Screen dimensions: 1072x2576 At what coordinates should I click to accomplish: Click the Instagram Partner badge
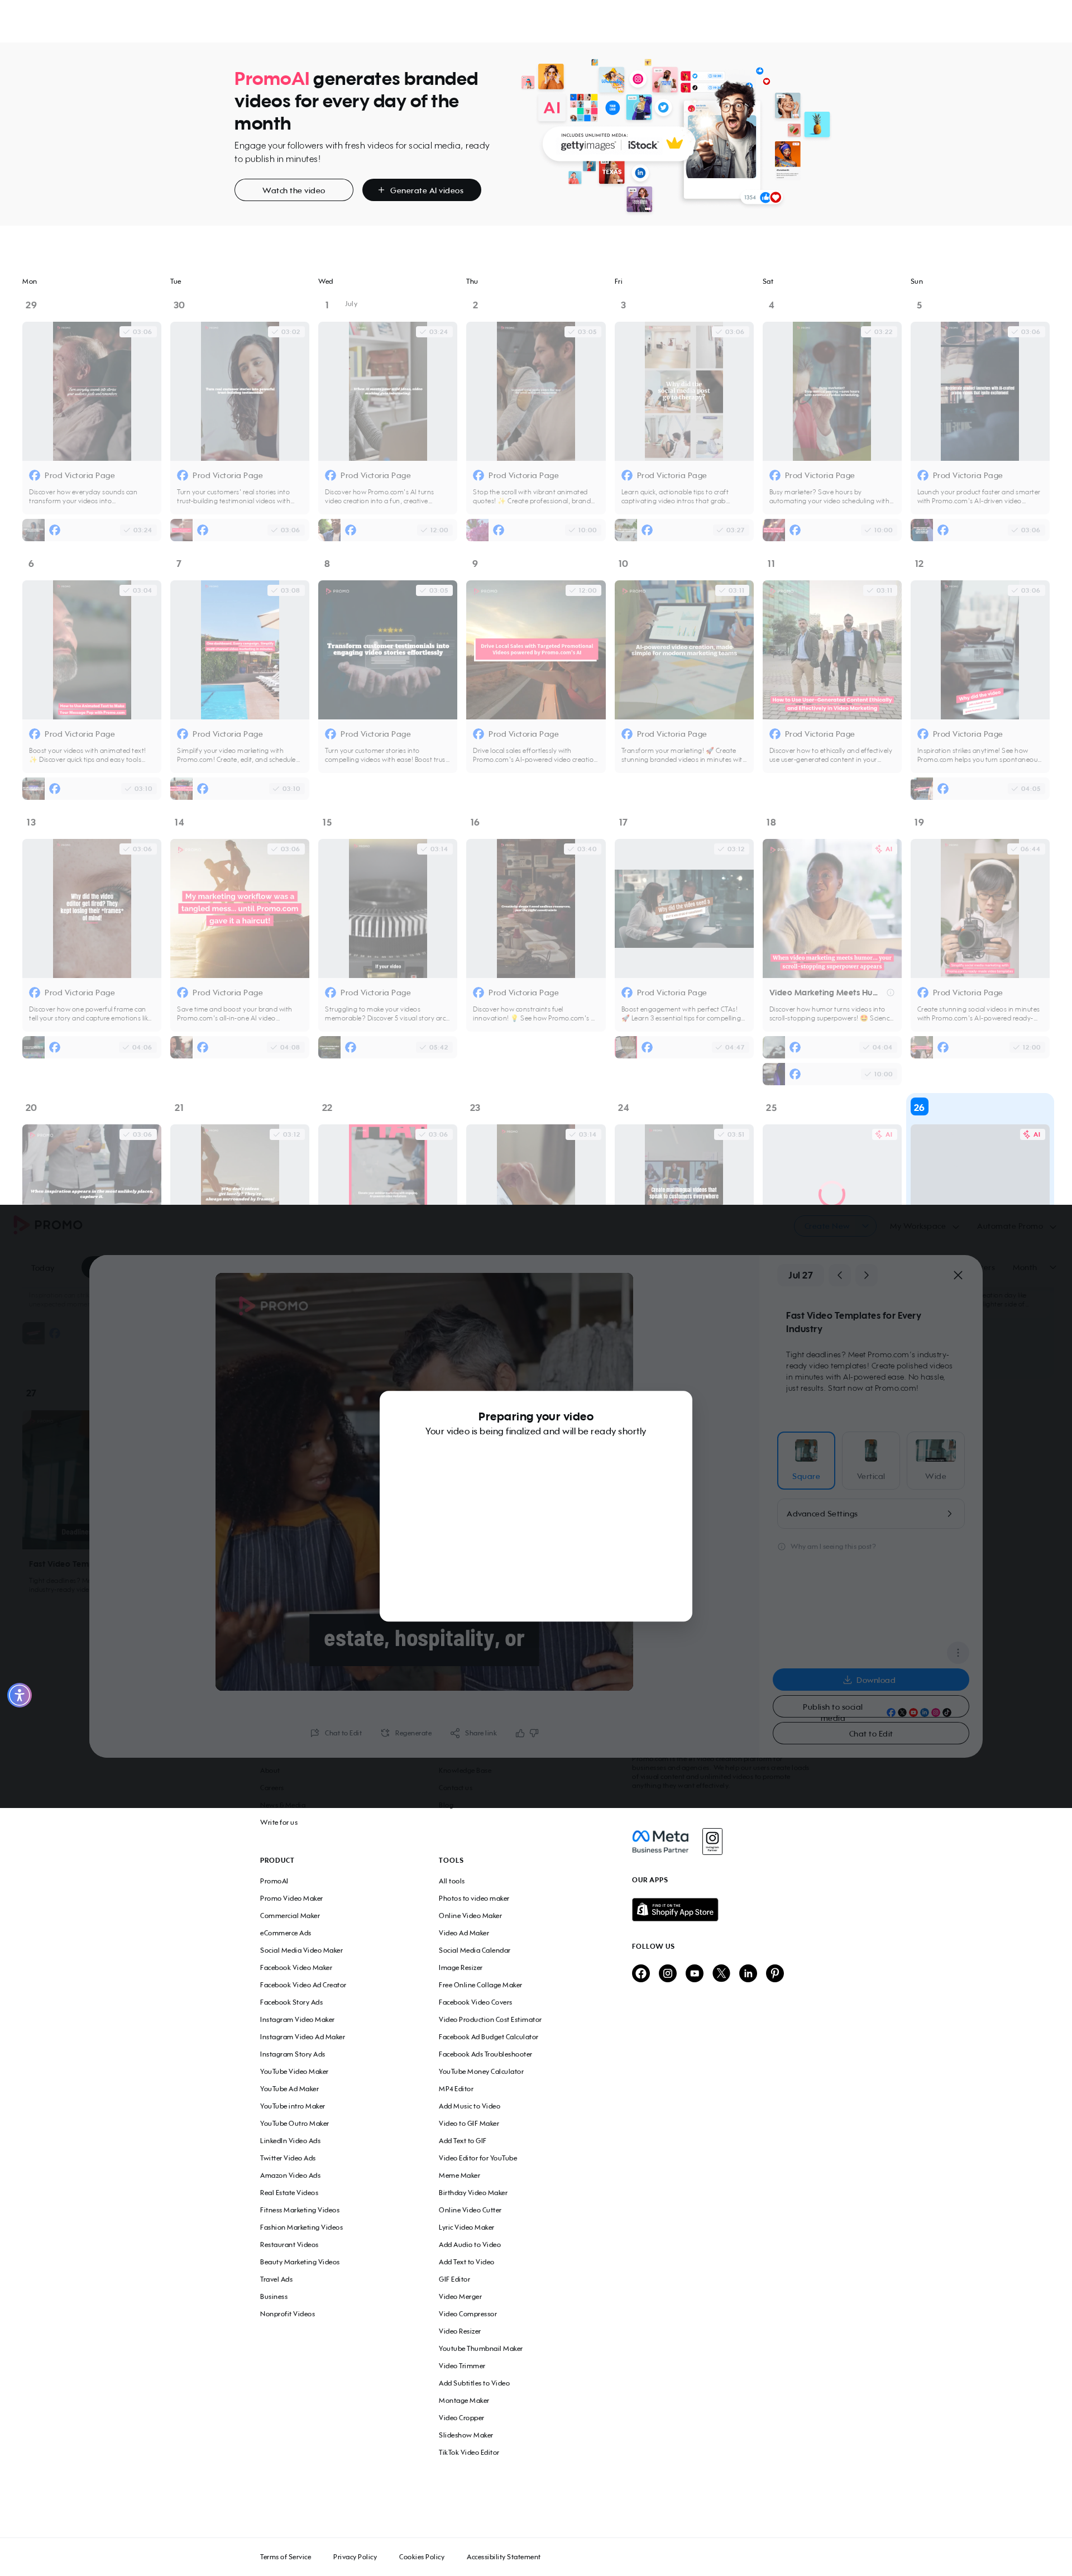pos(712,1841)
